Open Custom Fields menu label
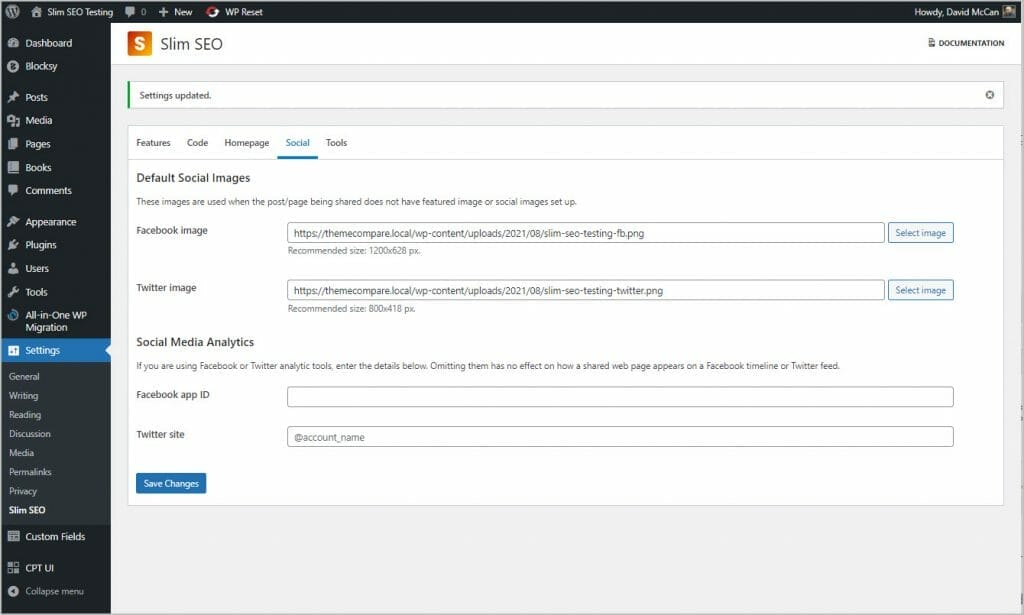 point(56,537)
